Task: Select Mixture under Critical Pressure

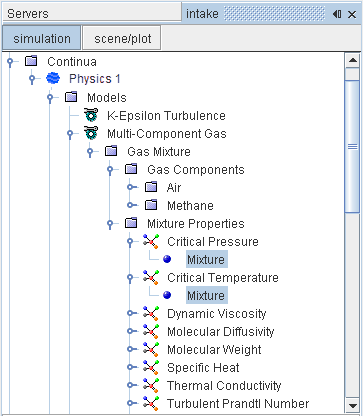Action: pos(207,259)
